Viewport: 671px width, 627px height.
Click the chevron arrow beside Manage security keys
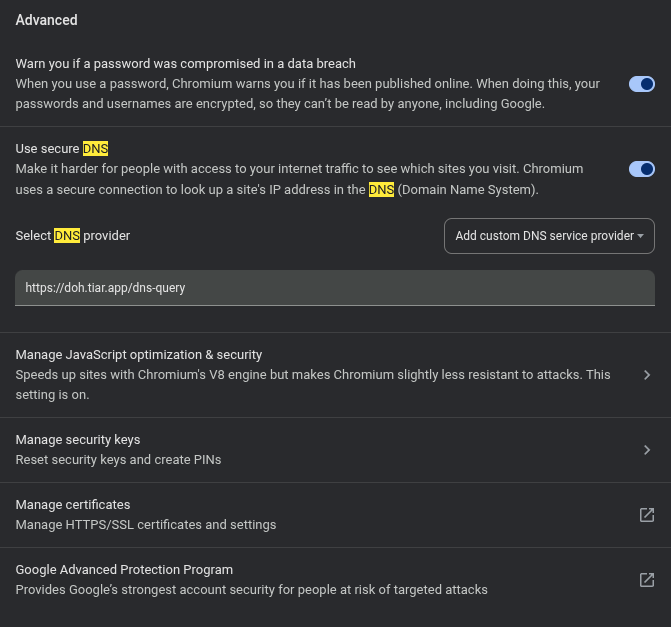647,450
